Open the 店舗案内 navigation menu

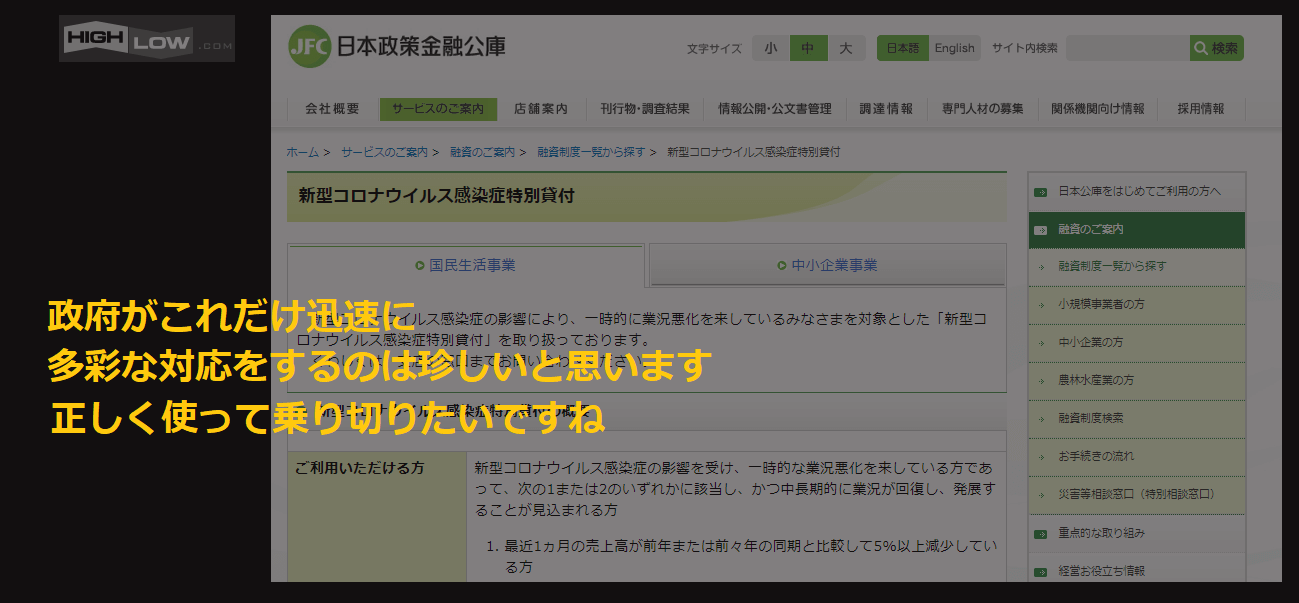tap(540, 109)
